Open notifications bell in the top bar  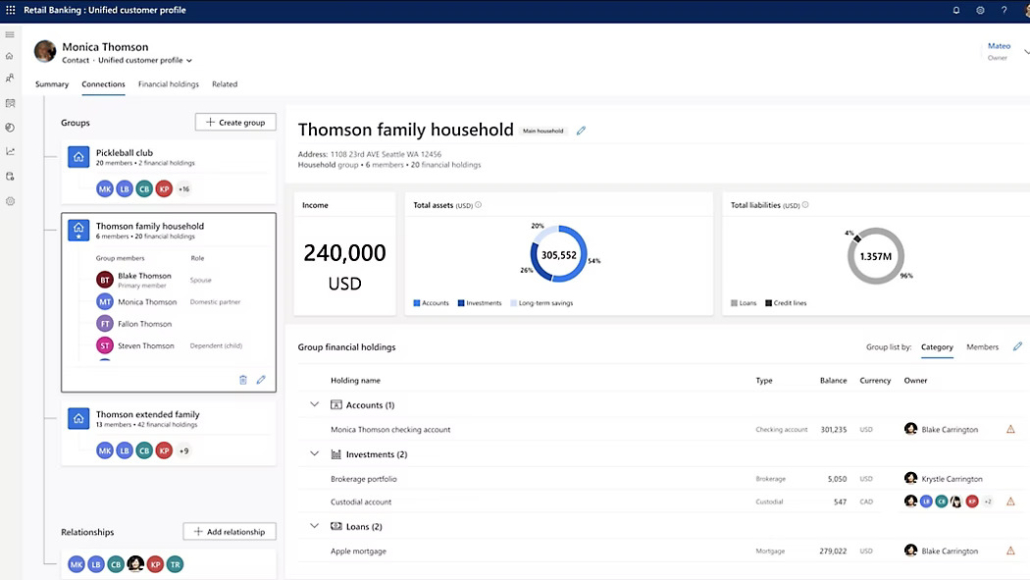(956, 10)
